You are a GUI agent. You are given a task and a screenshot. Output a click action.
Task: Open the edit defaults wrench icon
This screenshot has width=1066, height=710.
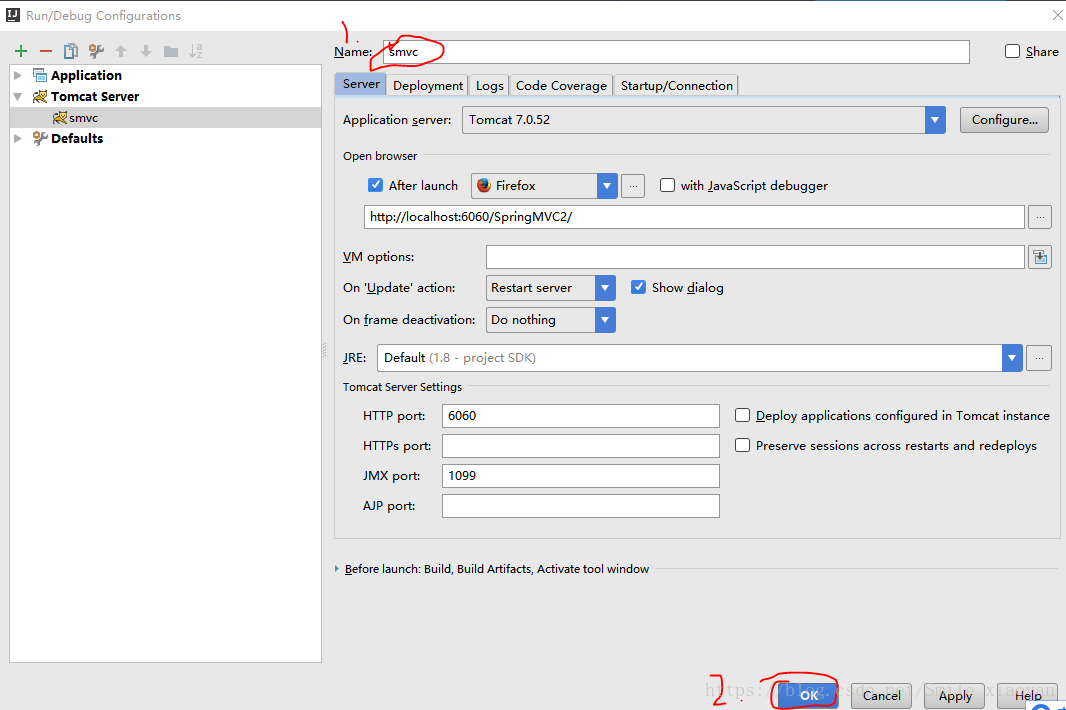[x=96, y=51]
